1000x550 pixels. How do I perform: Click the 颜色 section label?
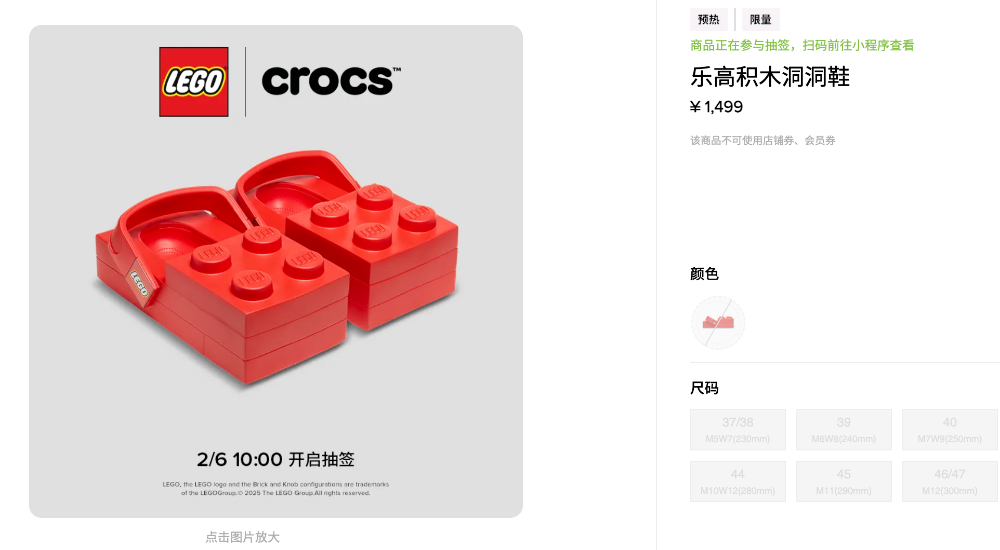(x=704, y=274)
